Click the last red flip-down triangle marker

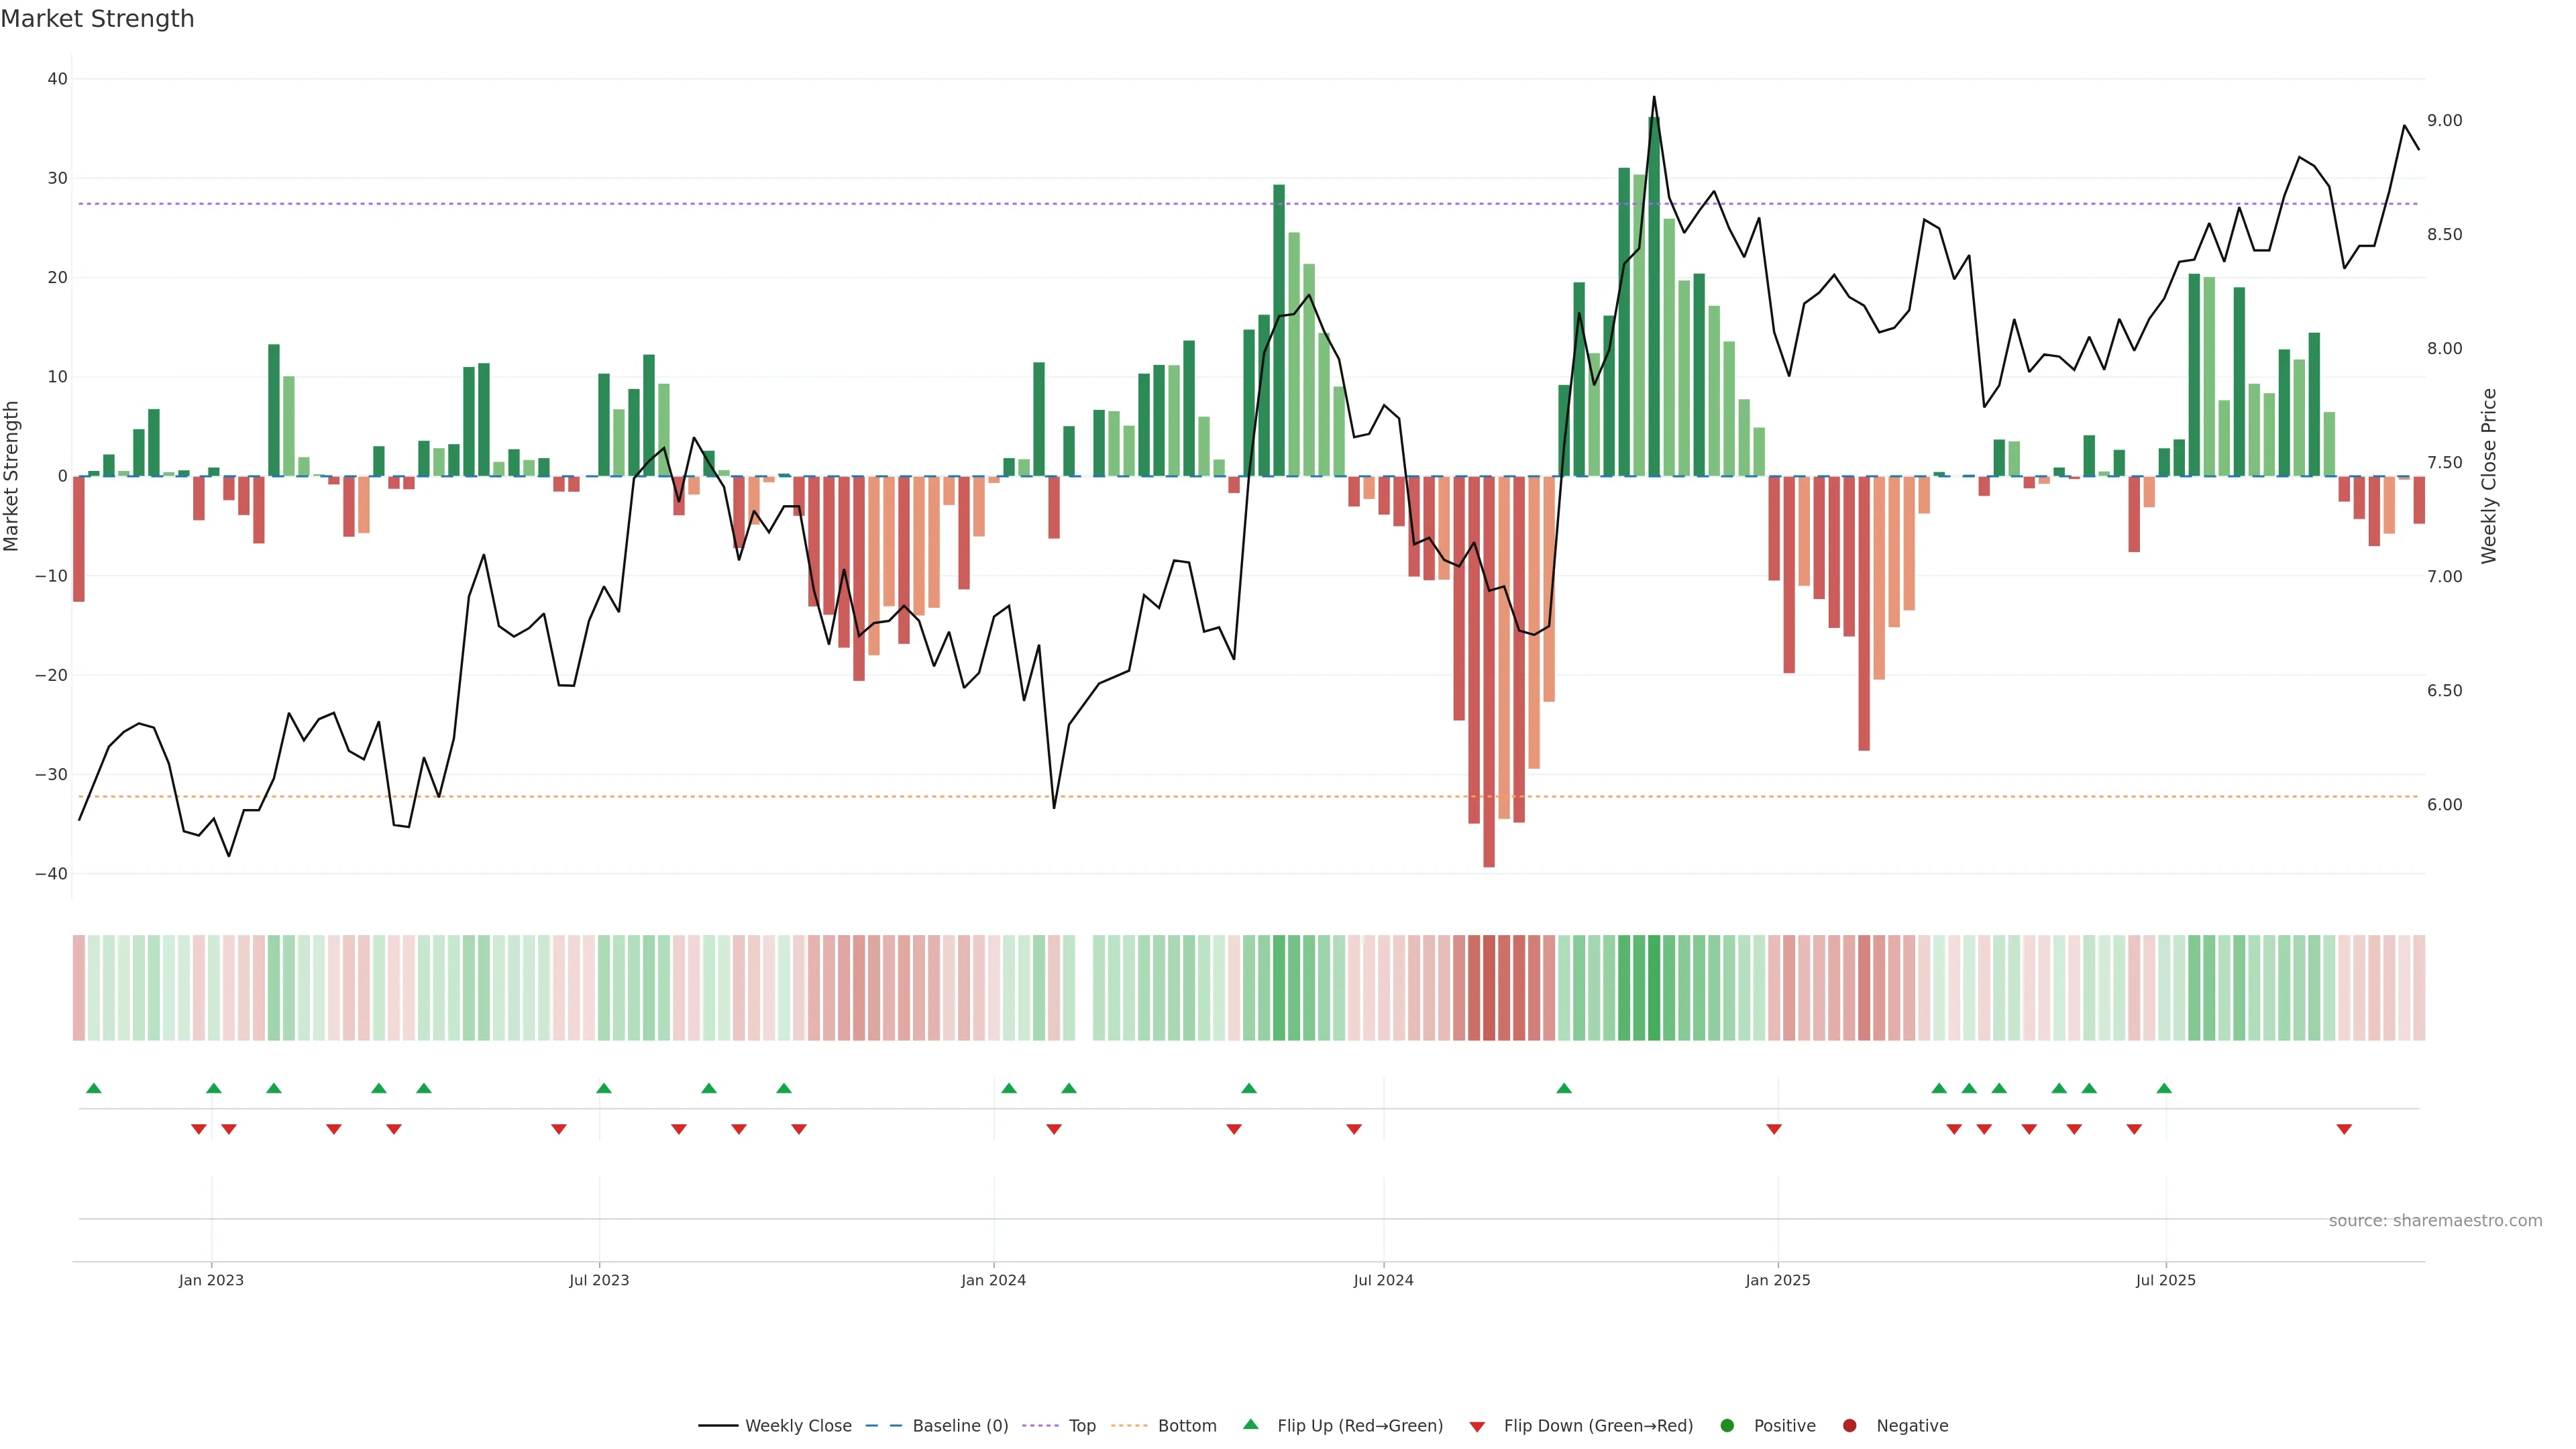pyautogui.click(x=2344, y=1129)
